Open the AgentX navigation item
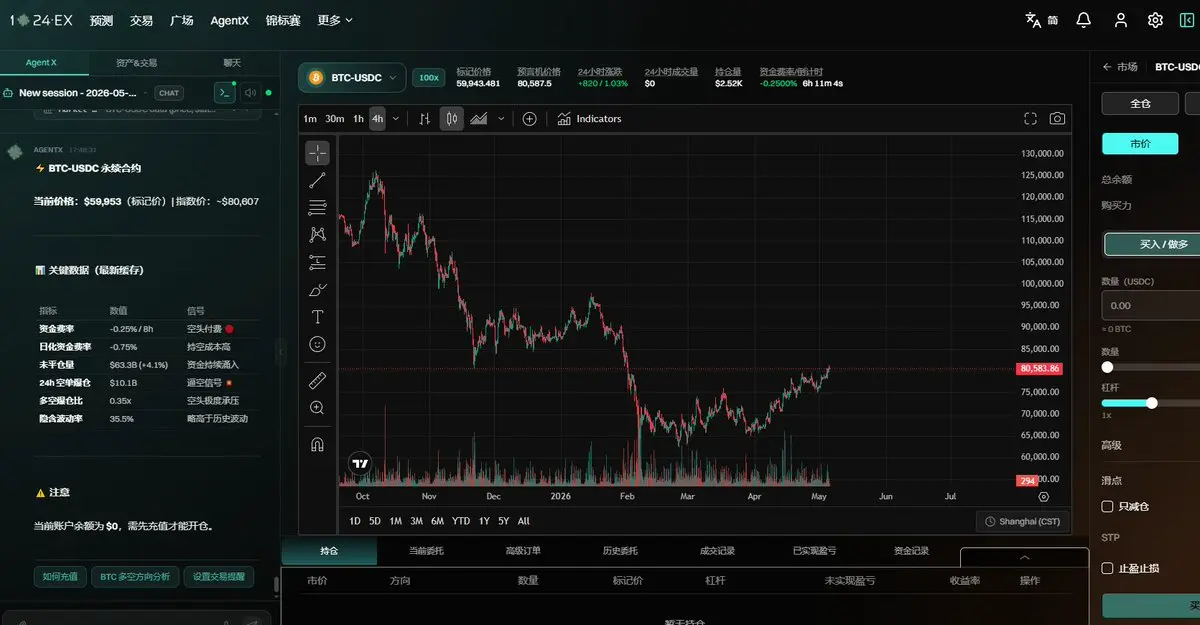Viewport: 1200px width, 625px height. click(x=230, y=20)
